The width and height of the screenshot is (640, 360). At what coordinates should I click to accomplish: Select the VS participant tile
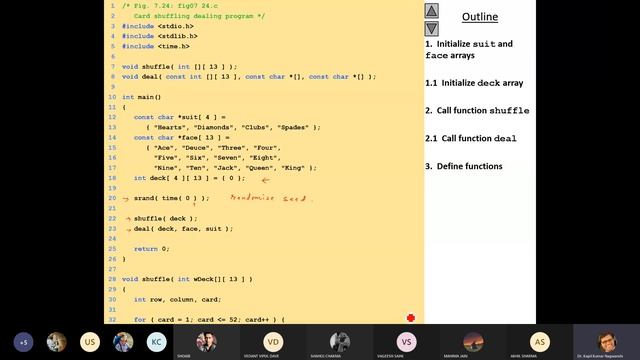click(406, 342)
